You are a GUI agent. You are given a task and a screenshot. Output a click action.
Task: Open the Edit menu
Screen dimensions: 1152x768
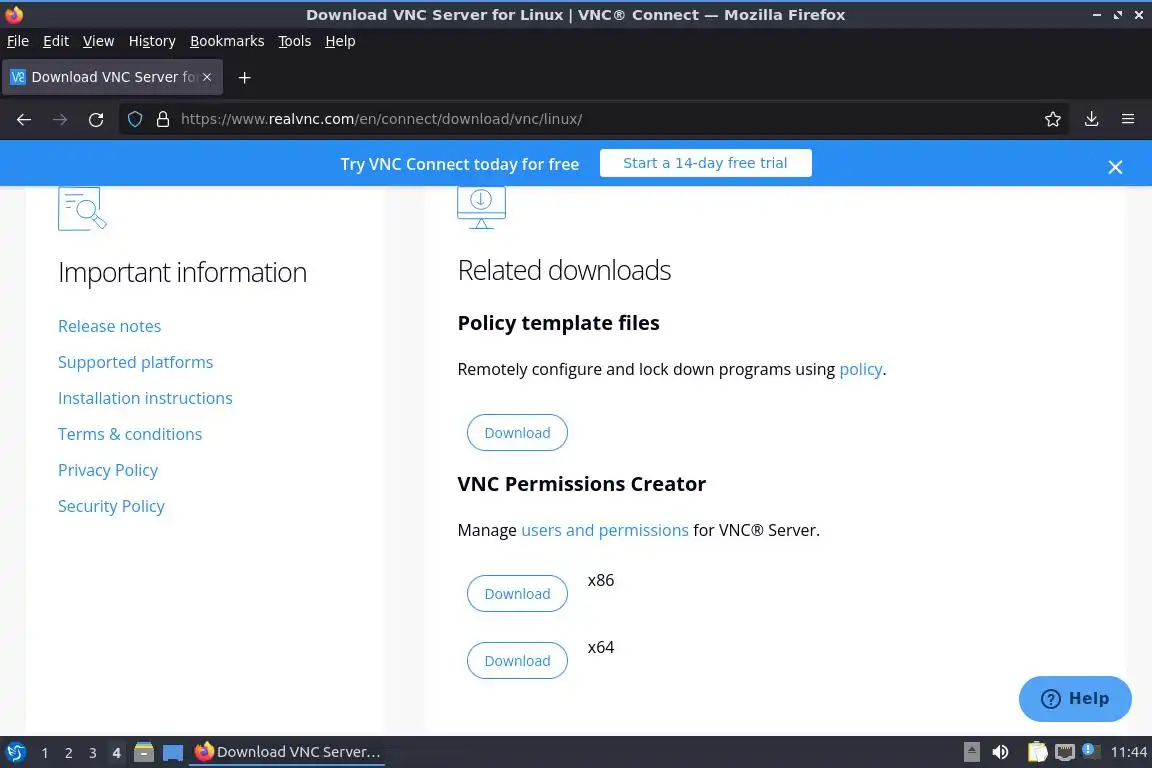(56, 41)
